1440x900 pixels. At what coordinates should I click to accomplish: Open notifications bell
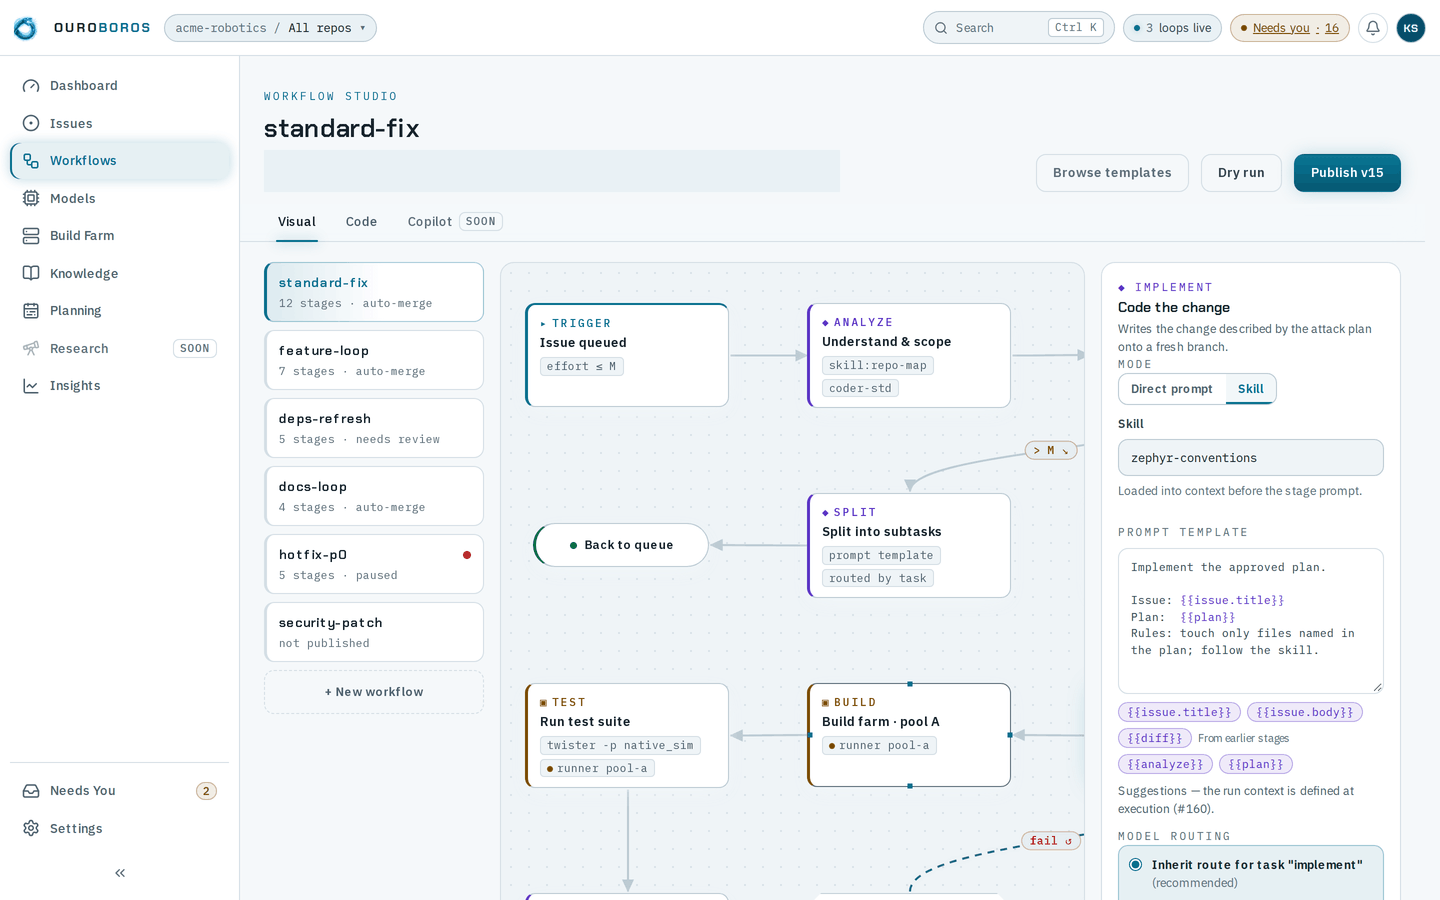[x=1373, y=28]
